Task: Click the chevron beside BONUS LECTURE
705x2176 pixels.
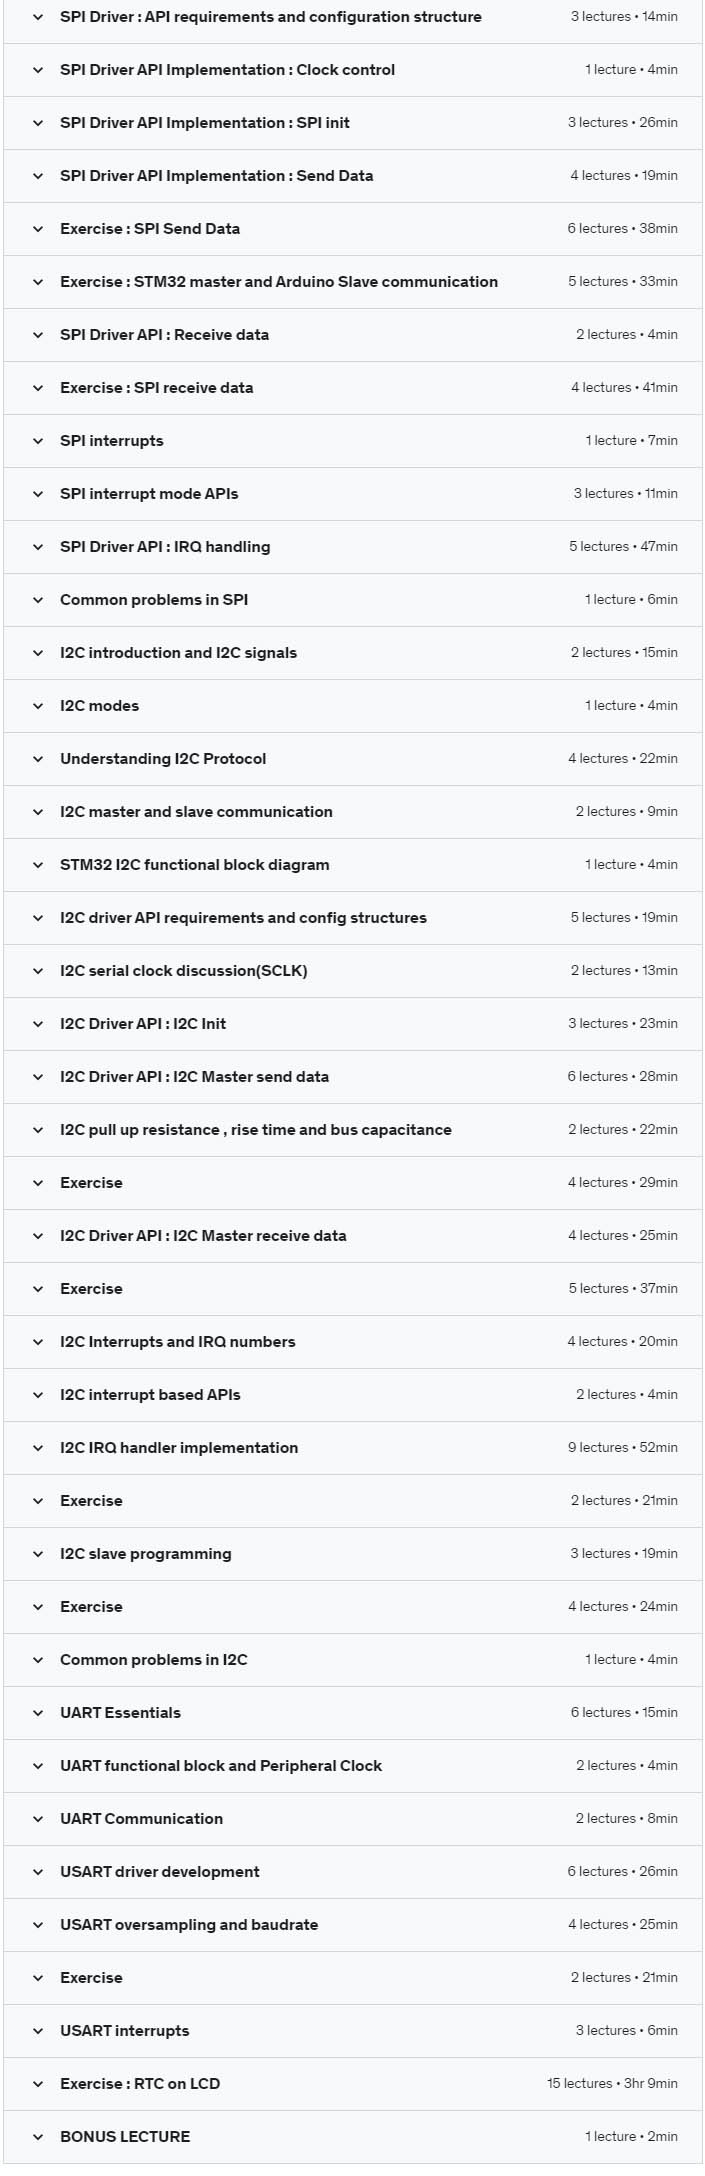Action: pos(38,2137)
